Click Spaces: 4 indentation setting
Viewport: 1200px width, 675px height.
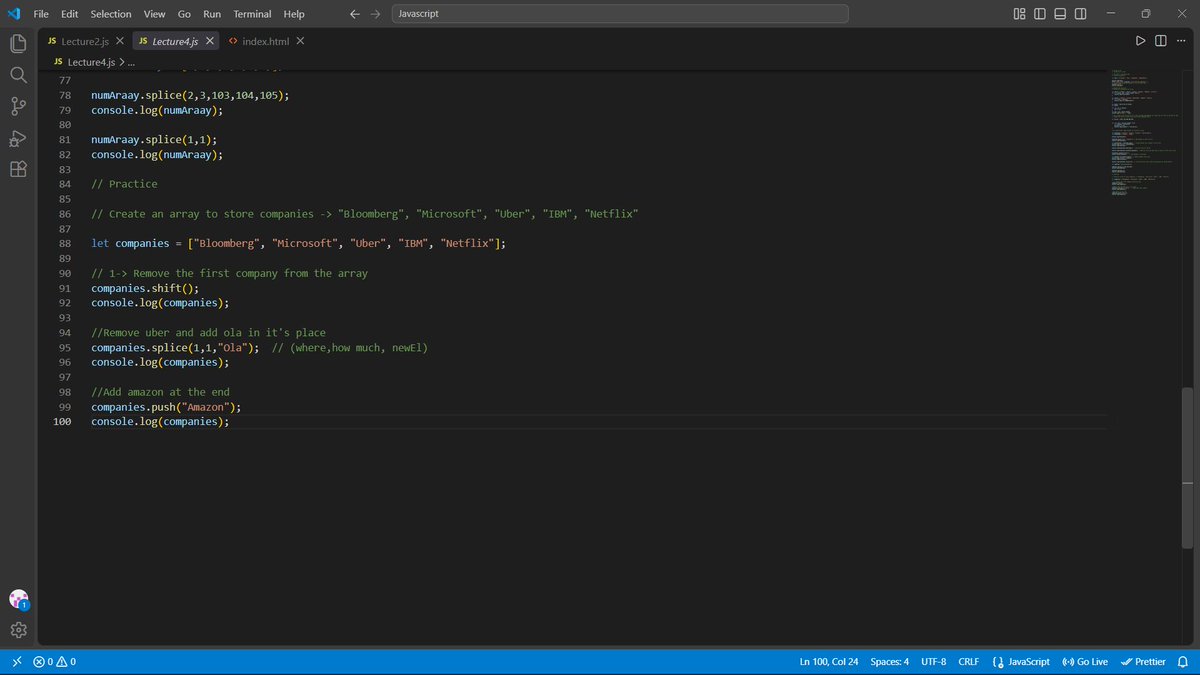pyautogui.click(x=889, y=662)
